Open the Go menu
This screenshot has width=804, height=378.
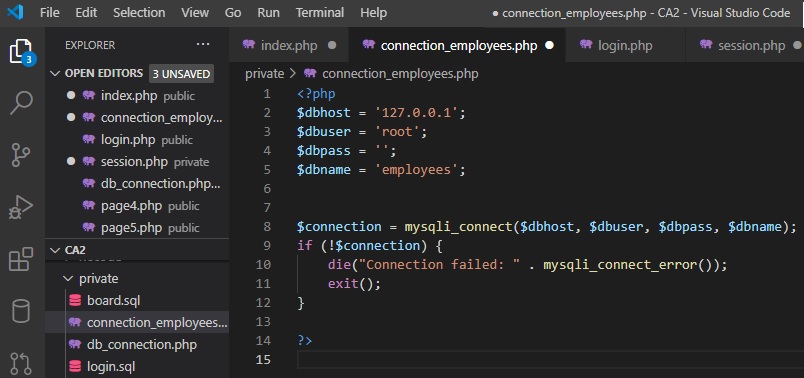point(233,12)
